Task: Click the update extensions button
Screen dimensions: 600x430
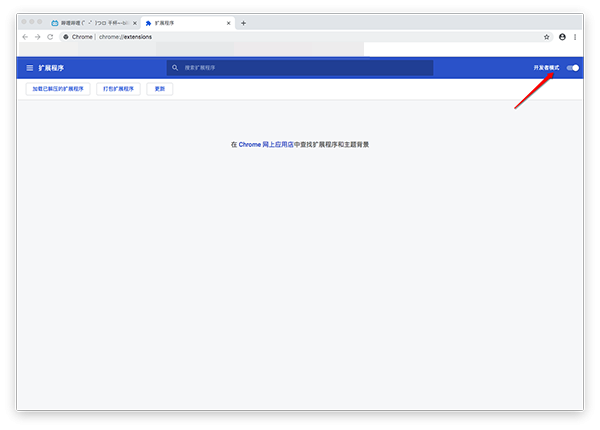Action: click(x=160, y=89)
